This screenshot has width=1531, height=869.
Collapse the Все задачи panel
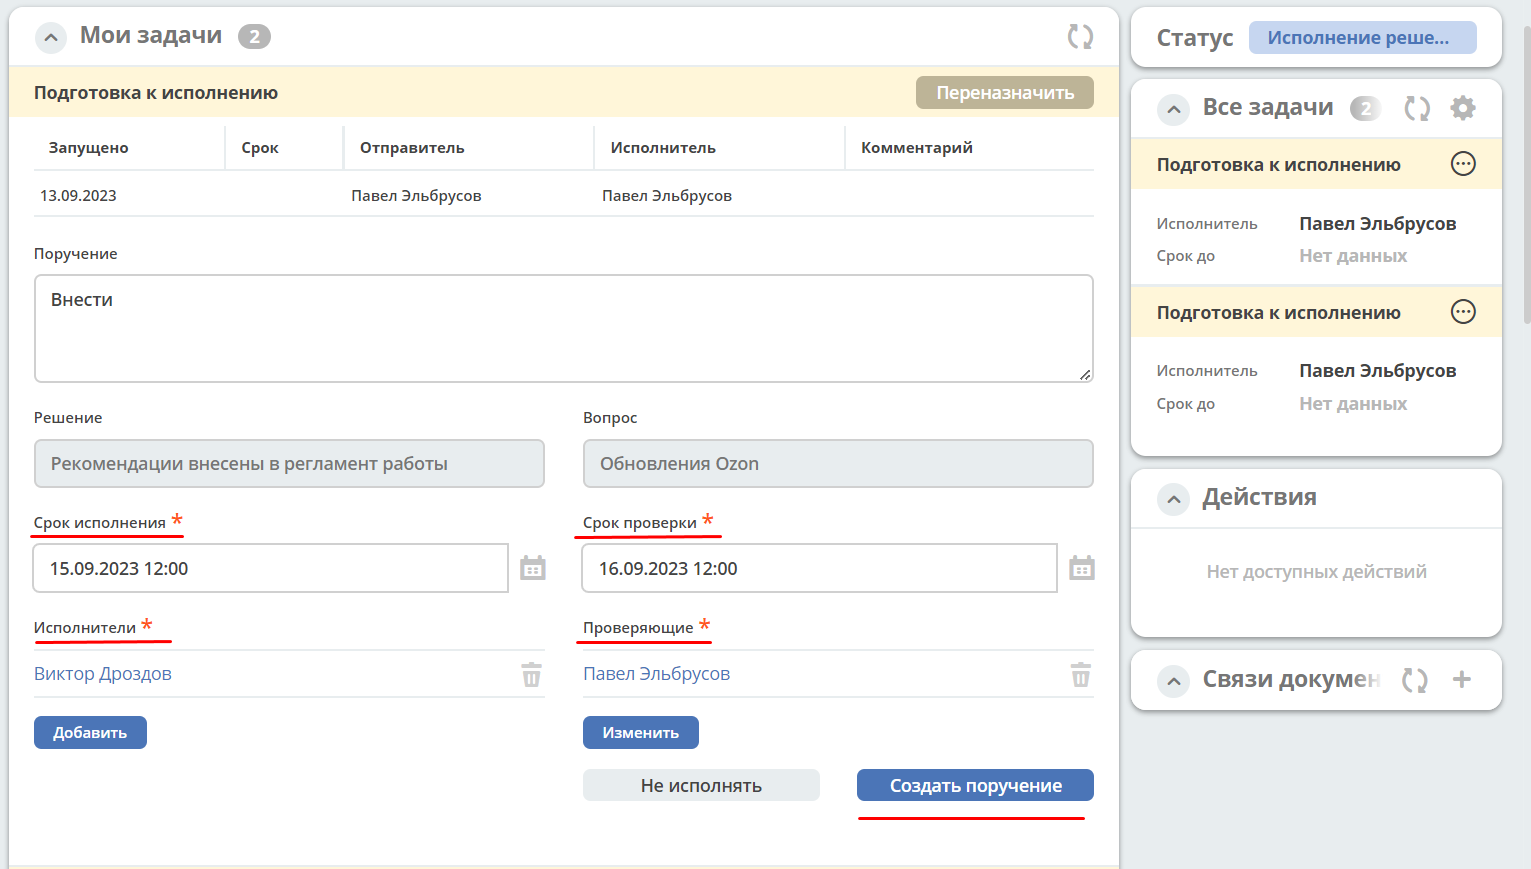[1174, 109]
